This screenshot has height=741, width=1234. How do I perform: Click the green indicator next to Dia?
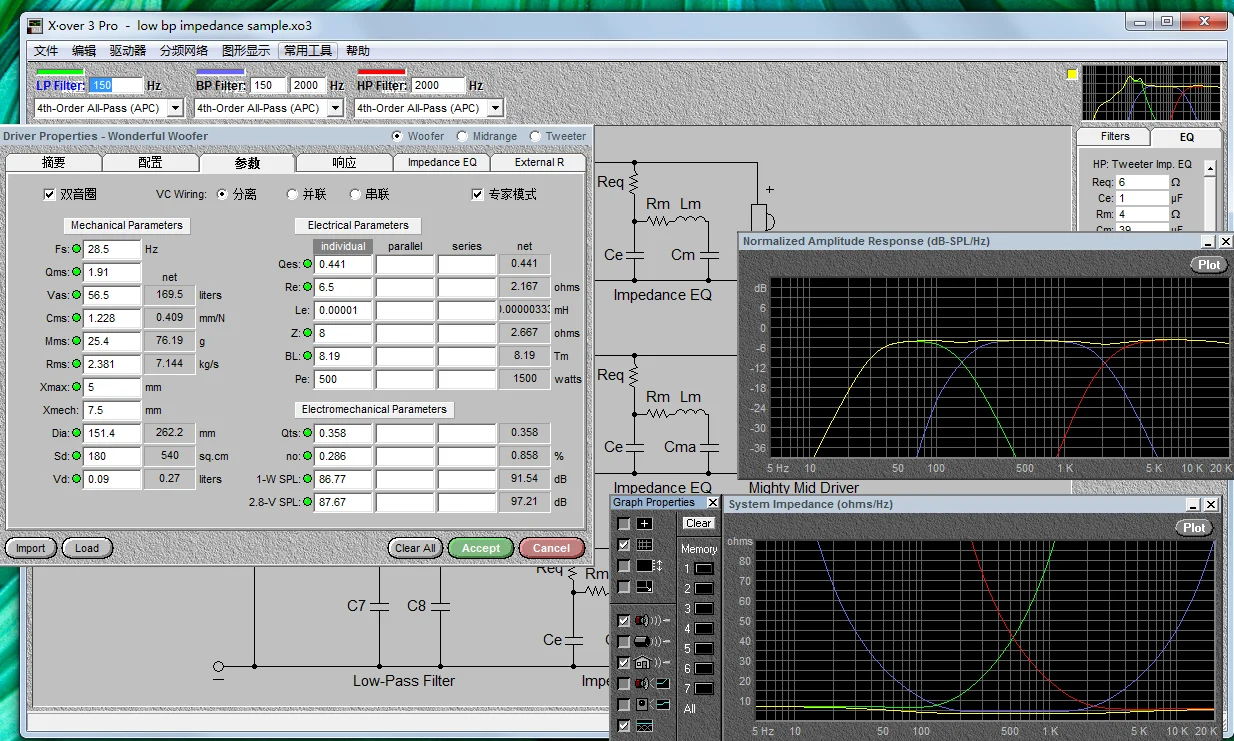pos(76,433)
